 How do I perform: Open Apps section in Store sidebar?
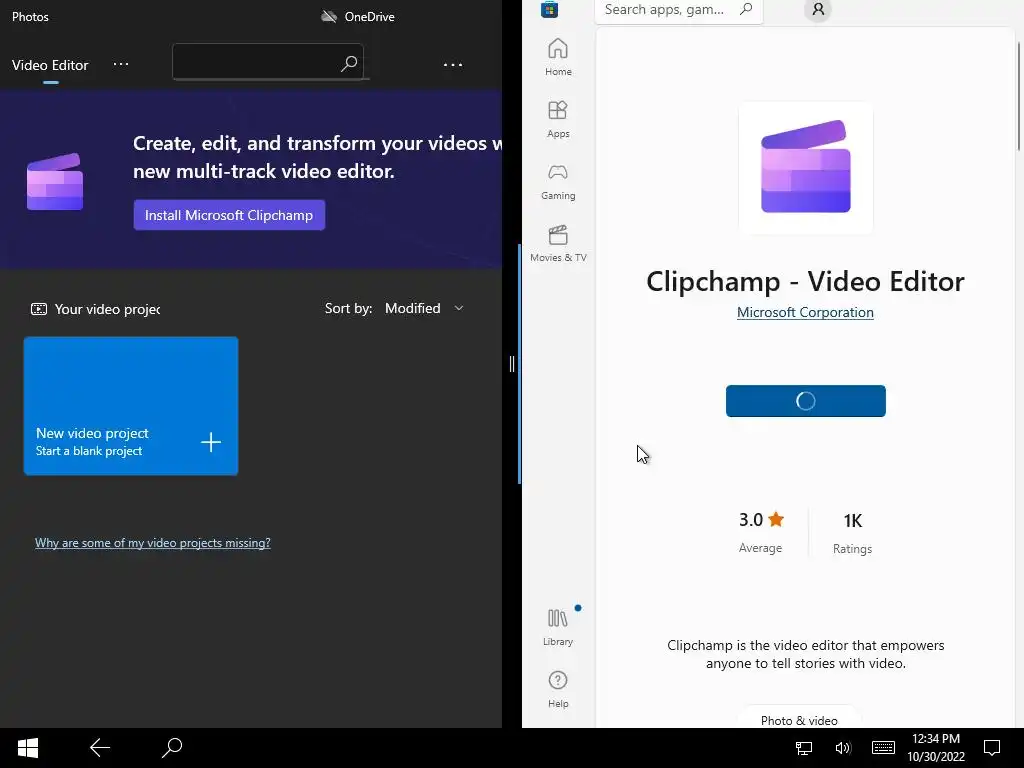[x=558, y=120]
